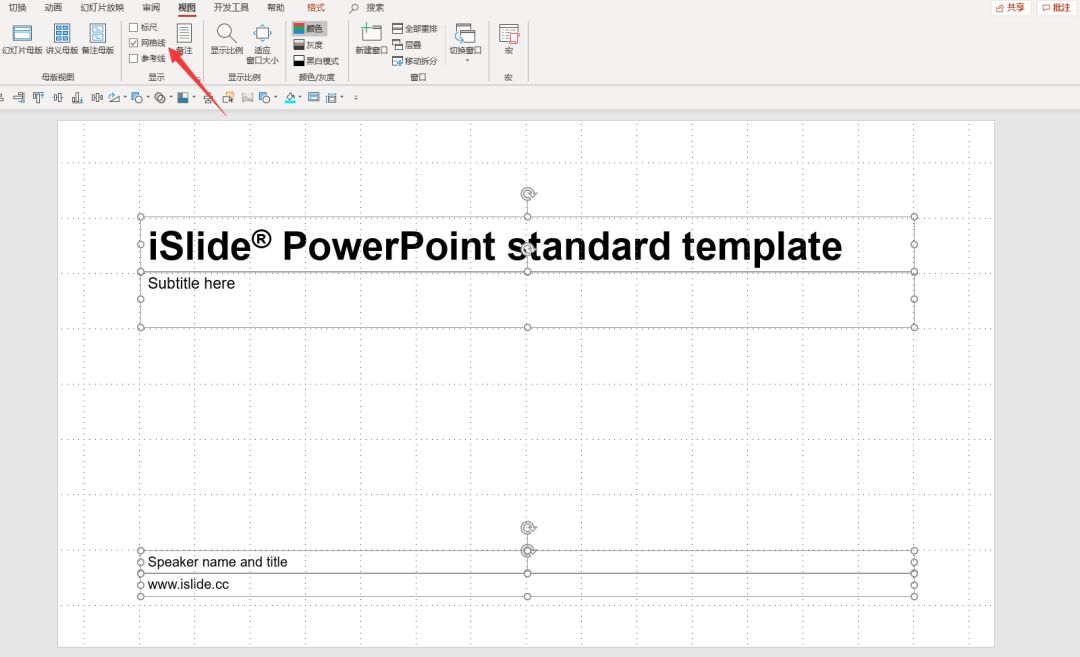The height and width of the screenshot is (657, 1080).
Task: Click 适应窗口大小 fit-to-window icon
Action: click(262, 38)
